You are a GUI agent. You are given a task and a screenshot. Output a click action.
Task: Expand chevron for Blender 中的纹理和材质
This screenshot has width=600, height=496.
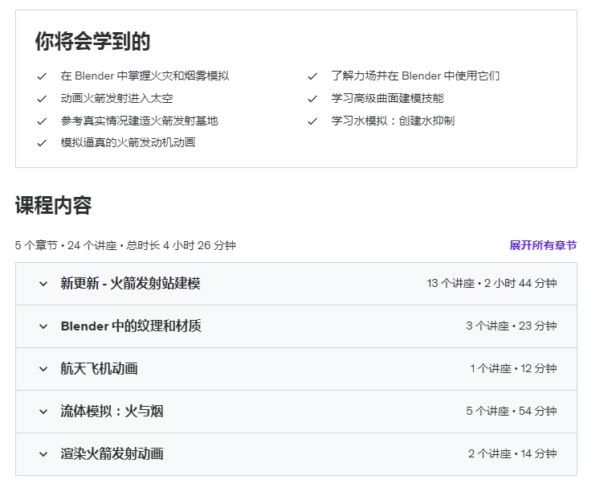43,326
